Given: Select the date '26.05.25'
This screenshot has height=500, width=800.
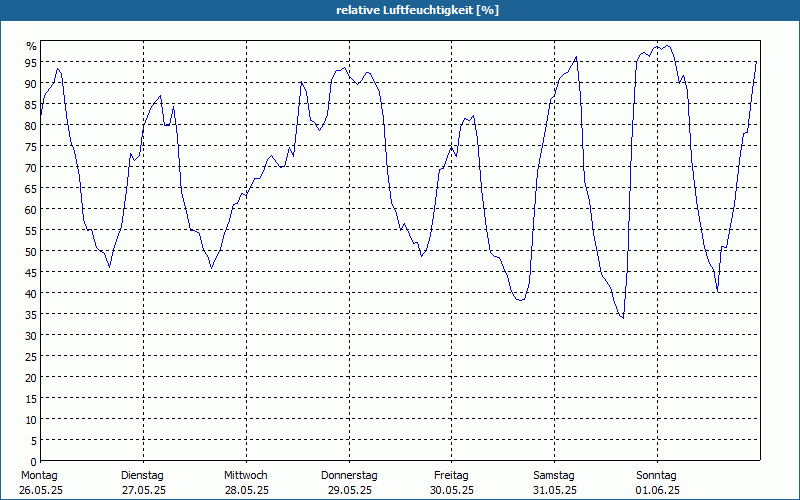Looking at the screenshot, I should 41,491.
